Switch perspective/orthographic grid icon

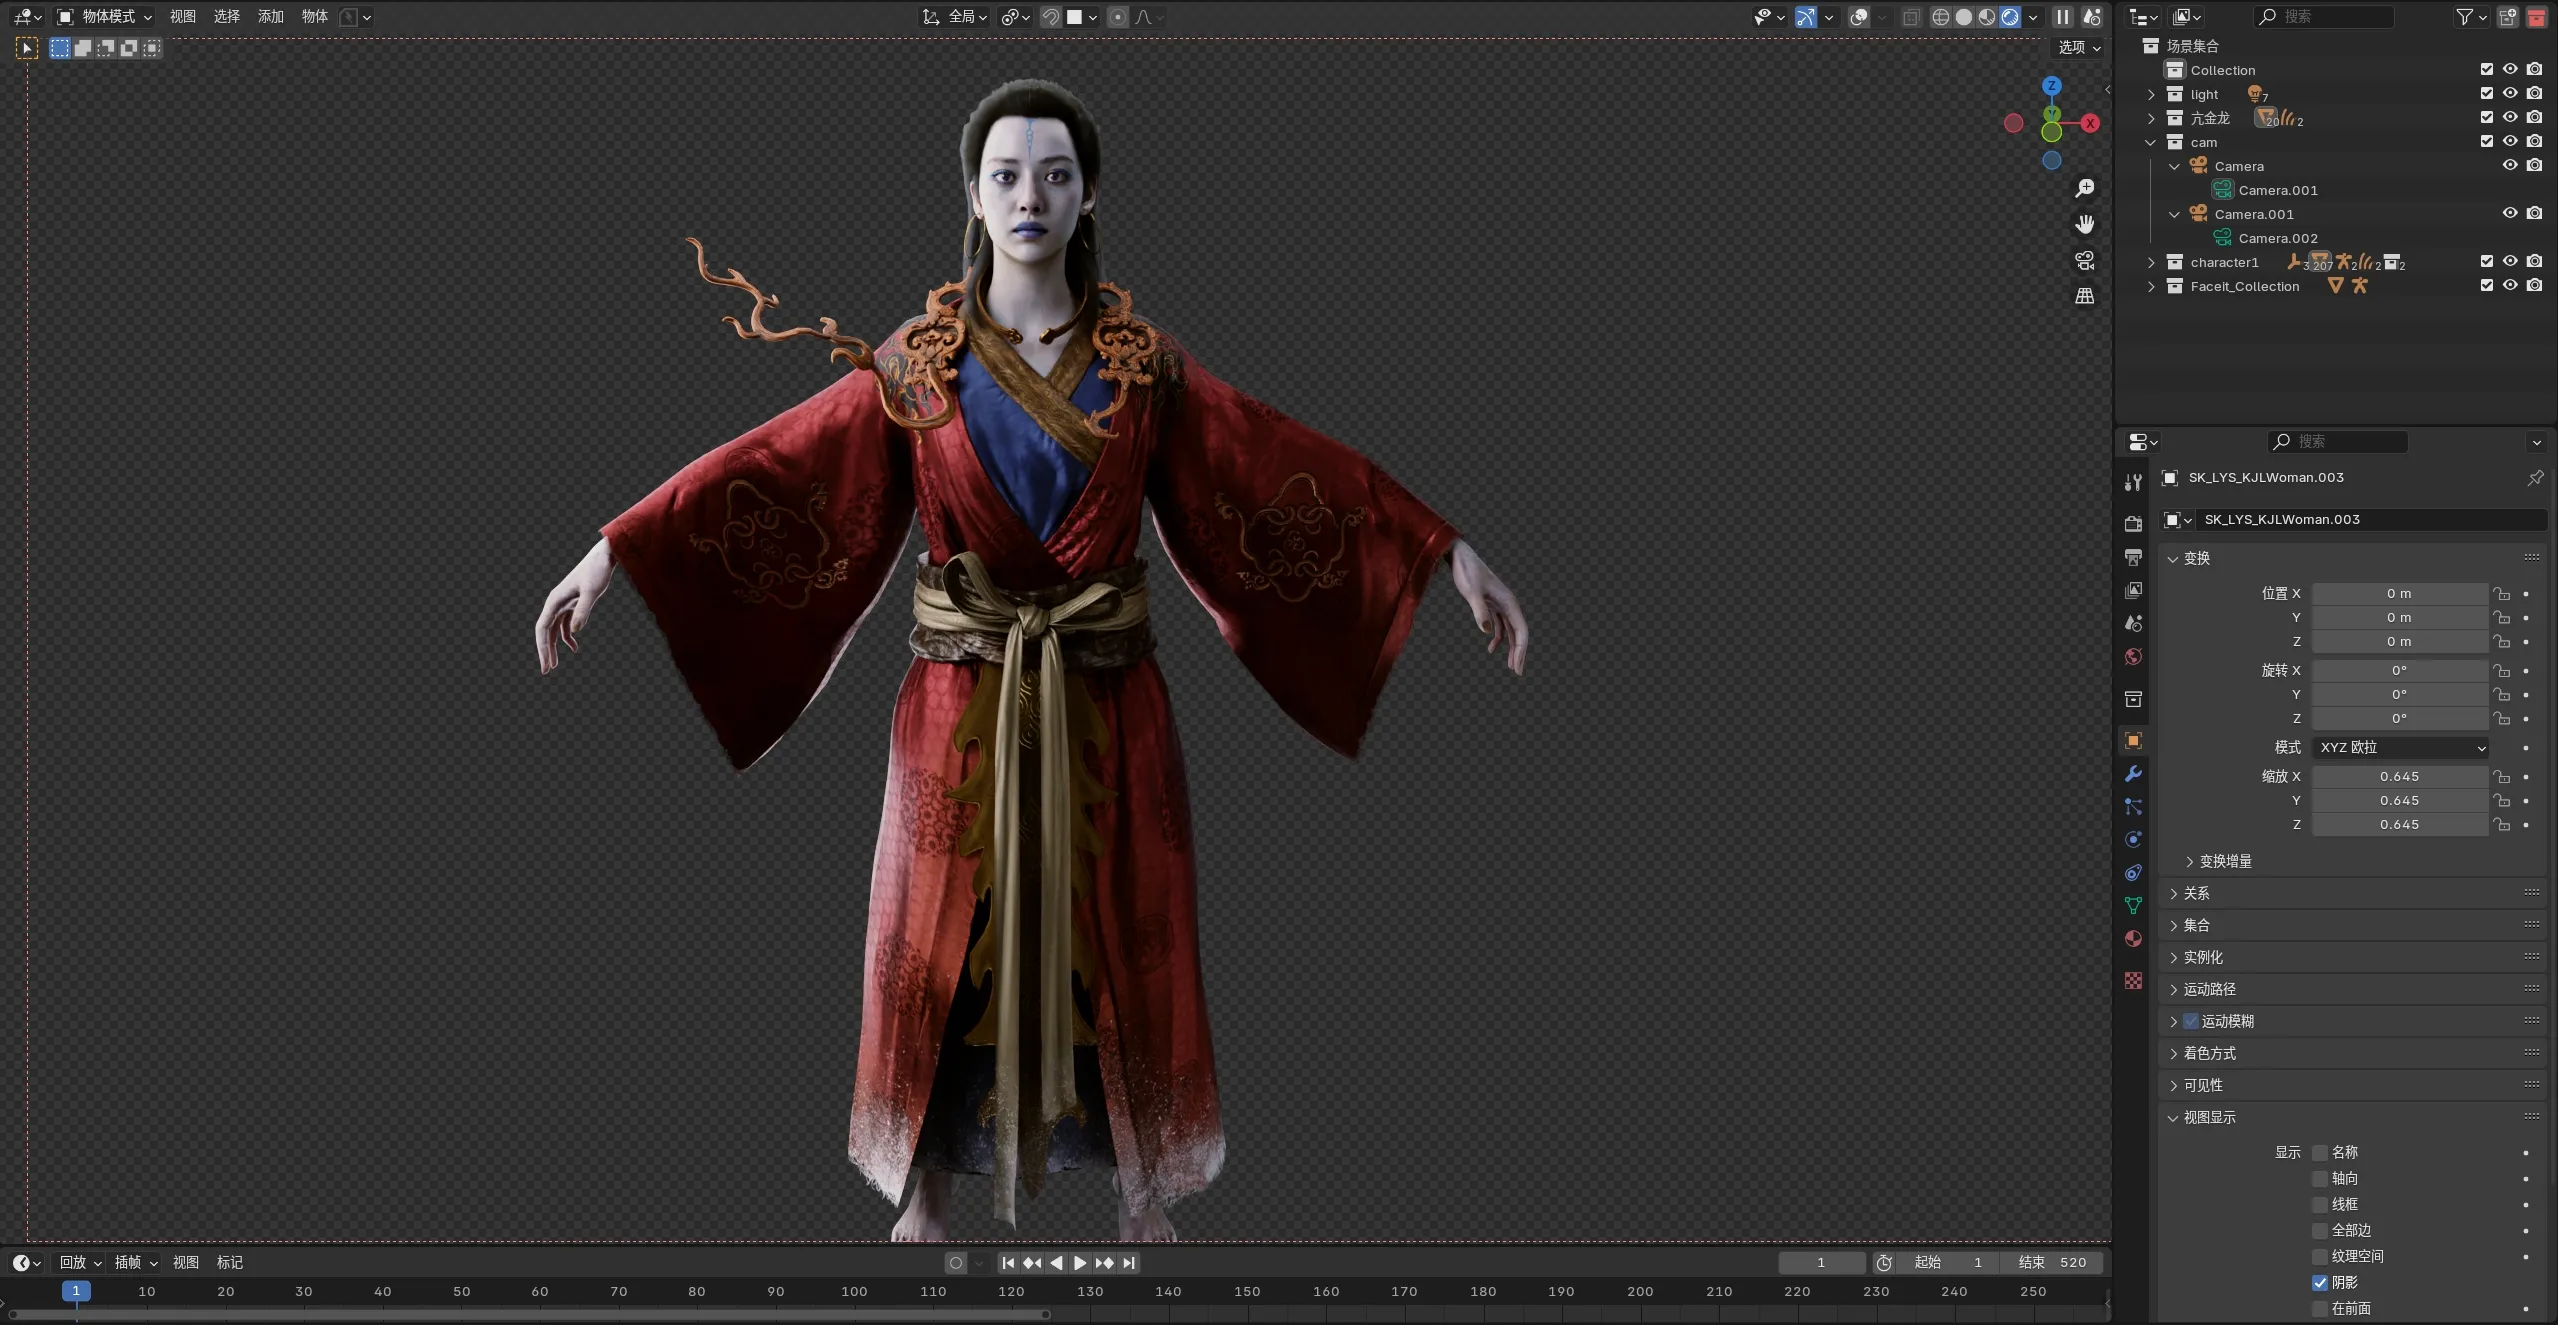coord(2085,296)
